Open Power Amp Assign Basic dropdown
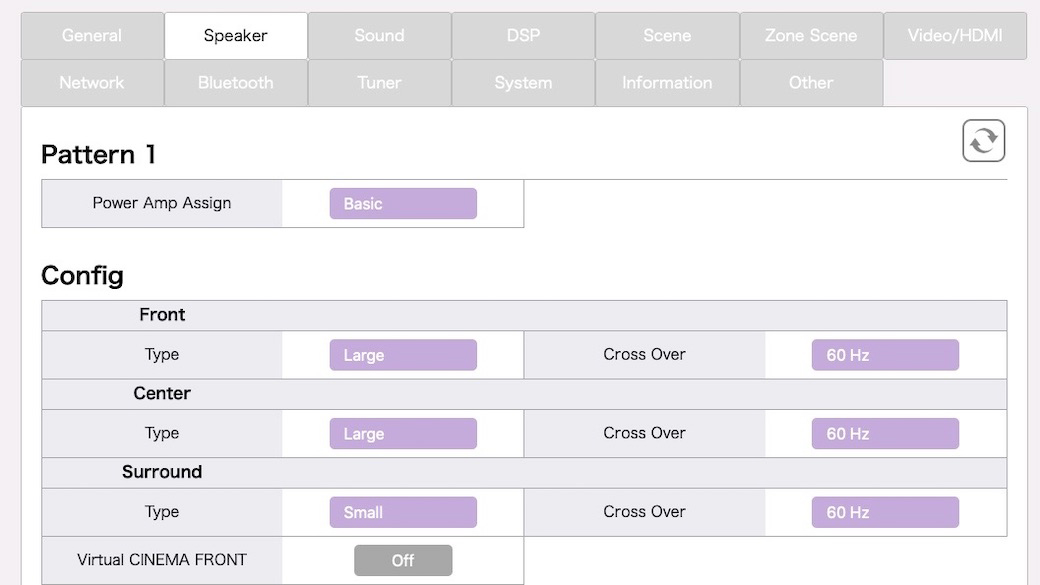The height and width of the screenshot is (585, 1040). 403,204
